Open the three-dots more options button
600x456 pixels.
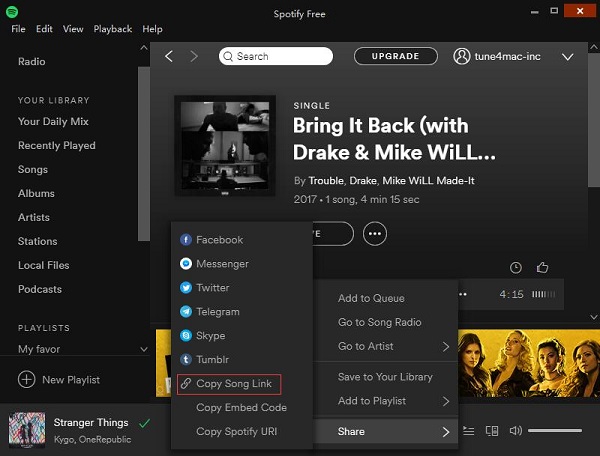(x=375, y=233)
